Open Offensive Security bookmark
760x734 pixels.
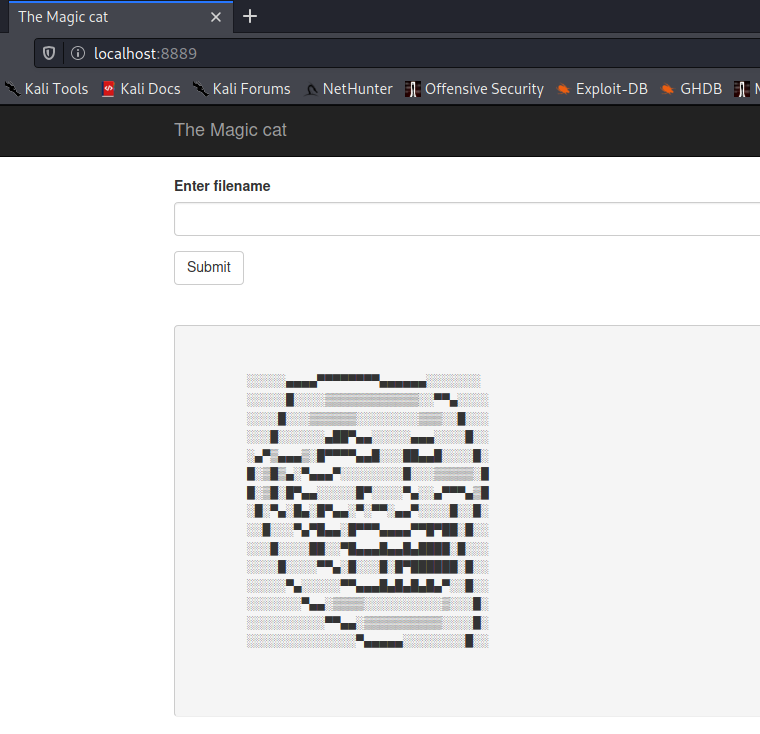click(x=475, y=89)
